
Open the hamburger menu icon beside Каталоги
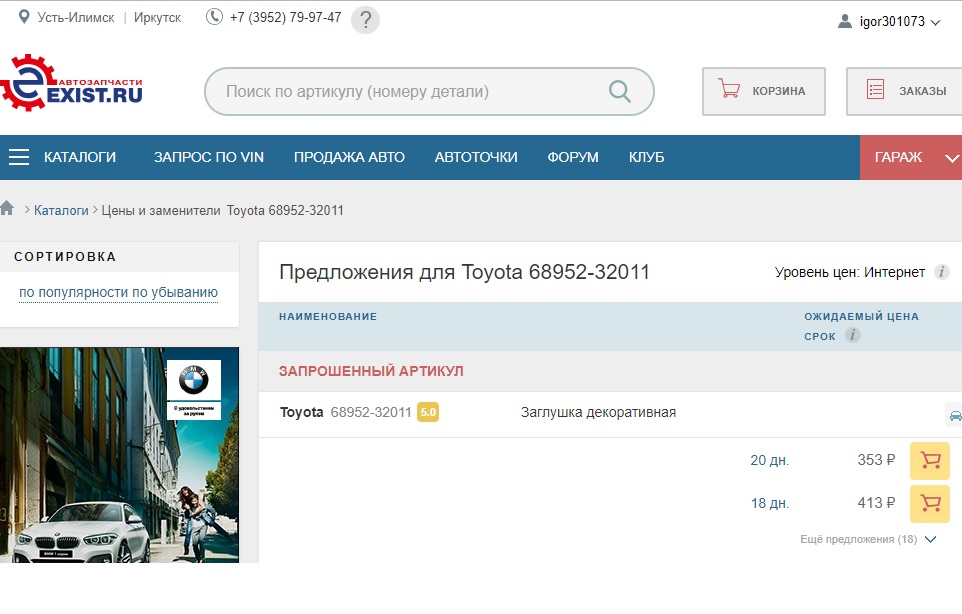(19, 157)
